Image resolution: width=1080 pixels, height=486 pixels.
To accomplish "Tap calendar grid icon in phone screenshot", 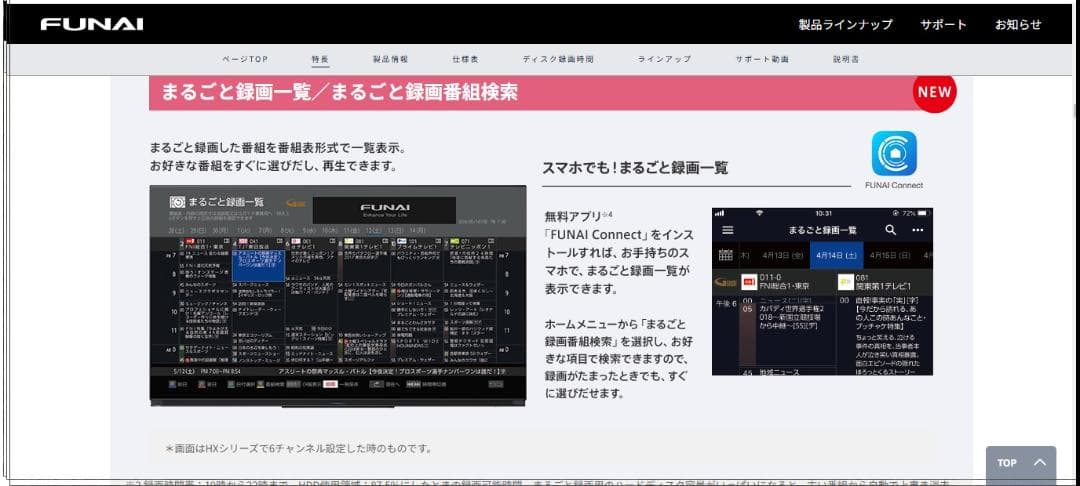I will [x=725, y=255].
